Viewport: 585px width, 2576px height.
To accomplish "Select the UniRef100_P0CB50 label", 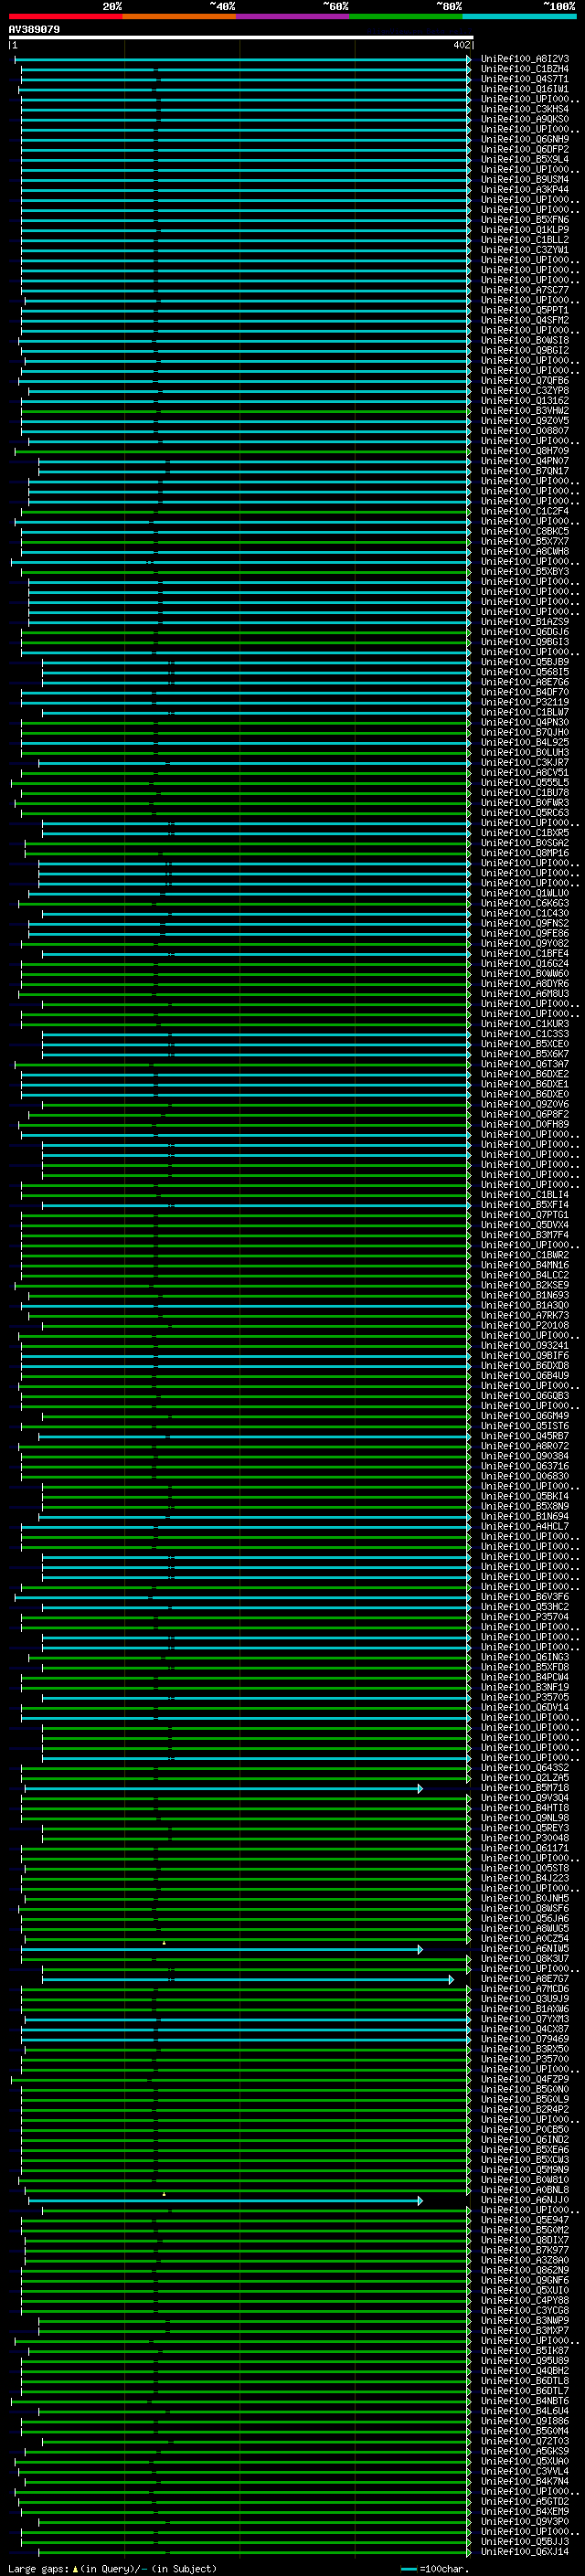I will point(524,2129).
